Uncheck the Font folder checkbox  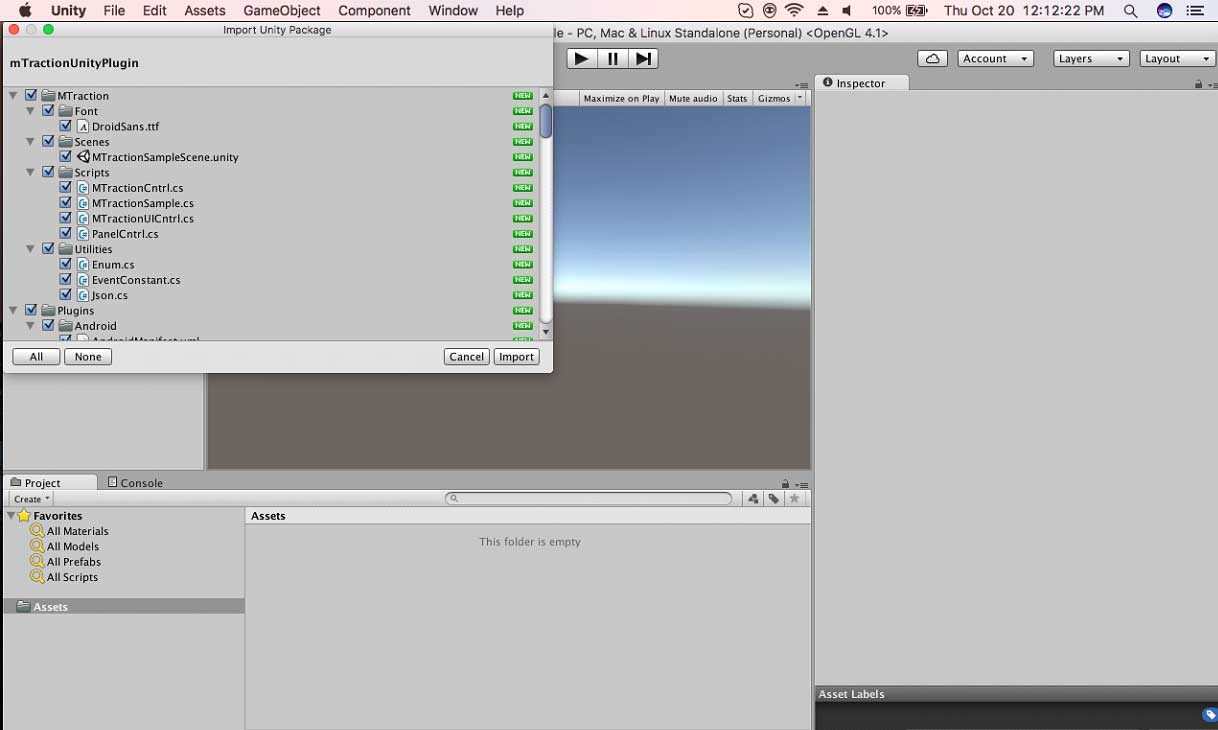pos(48,111)
